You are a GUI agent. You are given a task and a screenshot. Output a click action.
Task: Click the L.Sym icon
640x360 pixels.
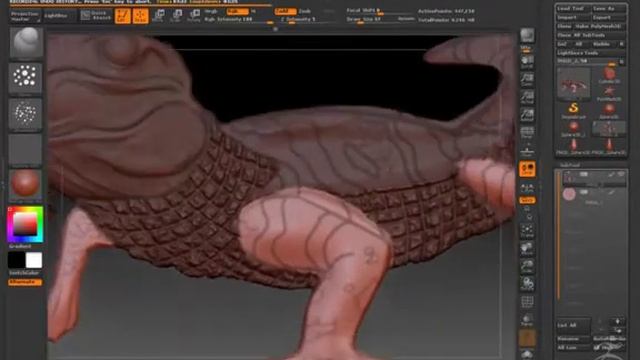527,188
